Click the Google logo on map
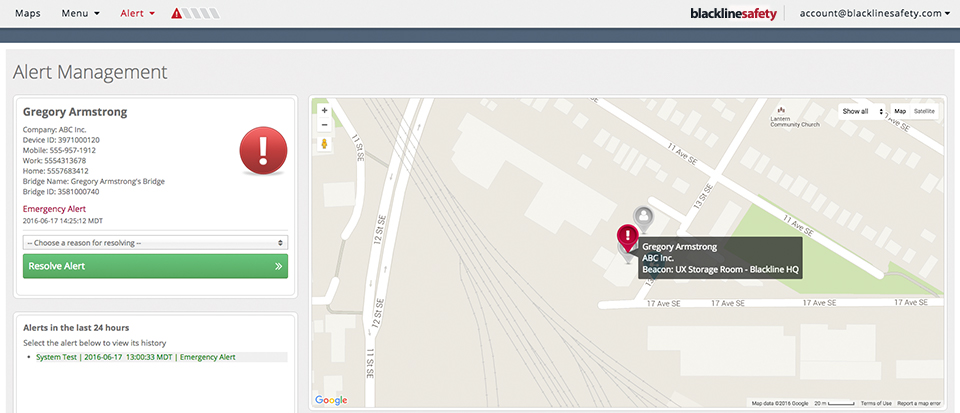The image size is (960, 413). (331, 400)
